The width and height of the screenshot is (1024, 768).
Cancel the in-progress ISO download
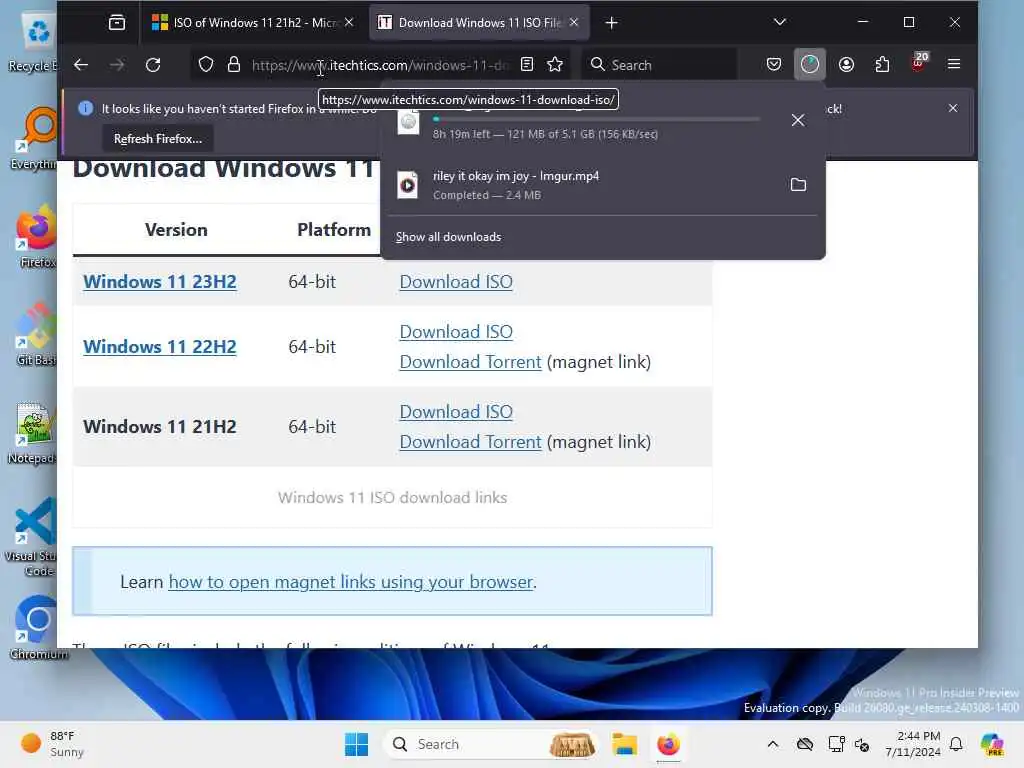pos(798,120)
